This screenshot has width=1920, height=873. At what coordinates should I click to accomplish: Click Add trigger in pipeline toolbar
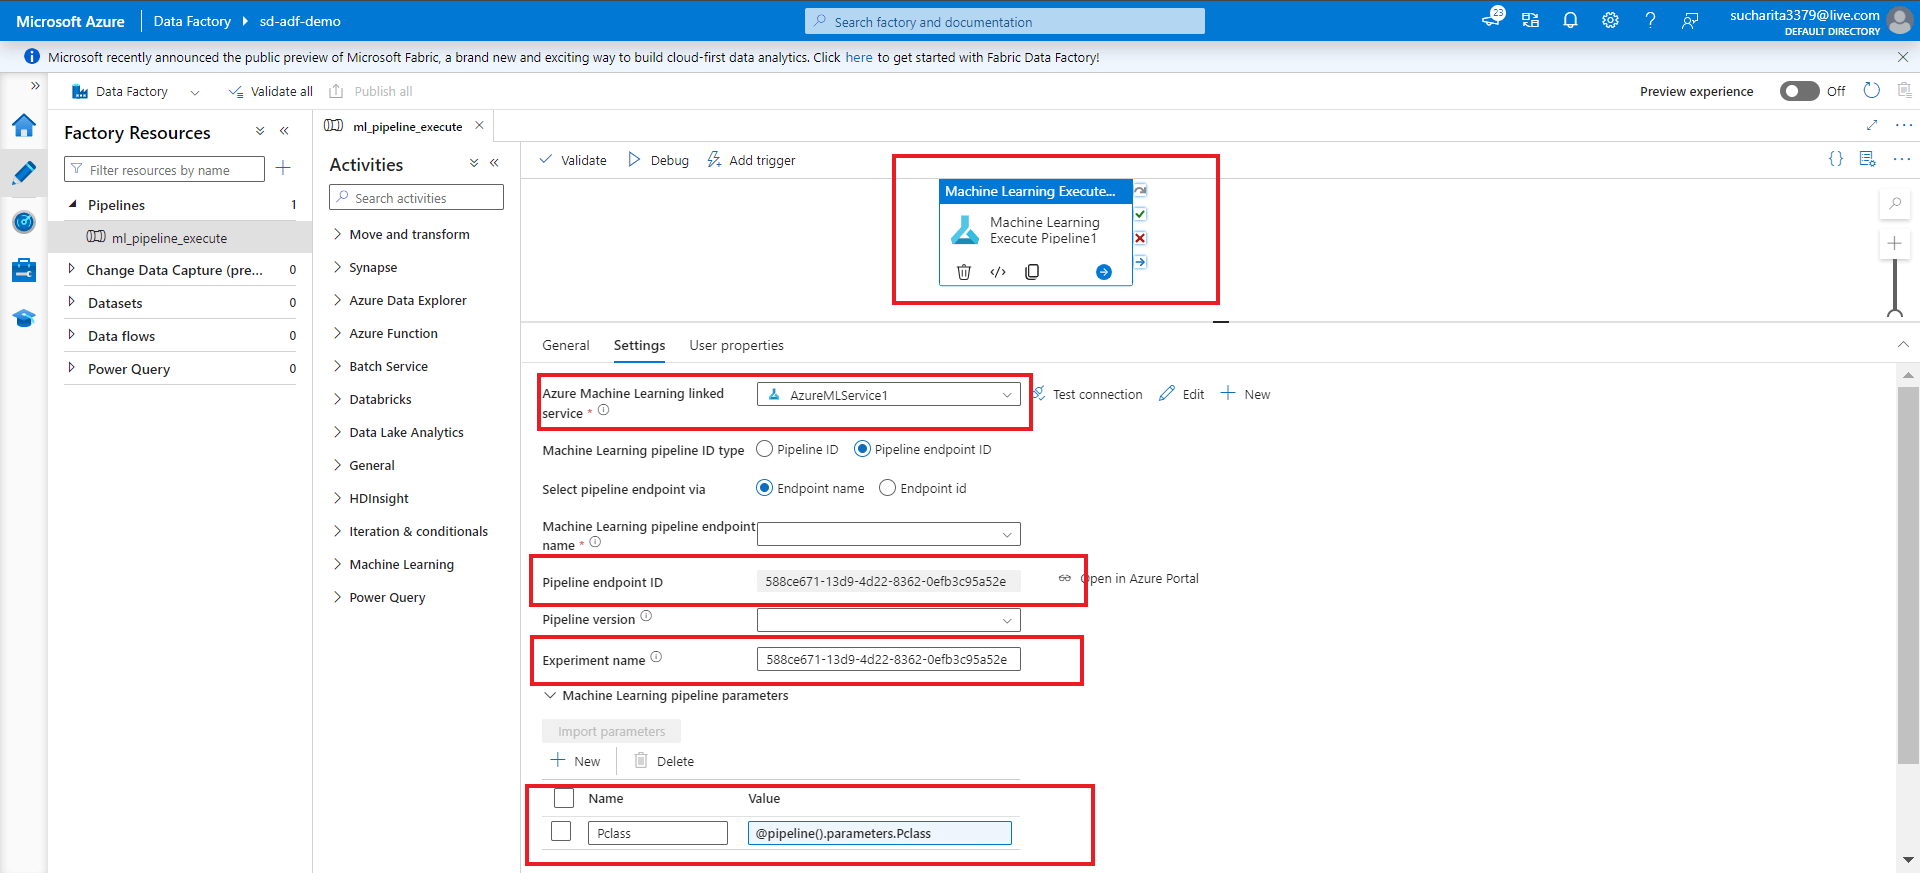(x=751, y=160)
